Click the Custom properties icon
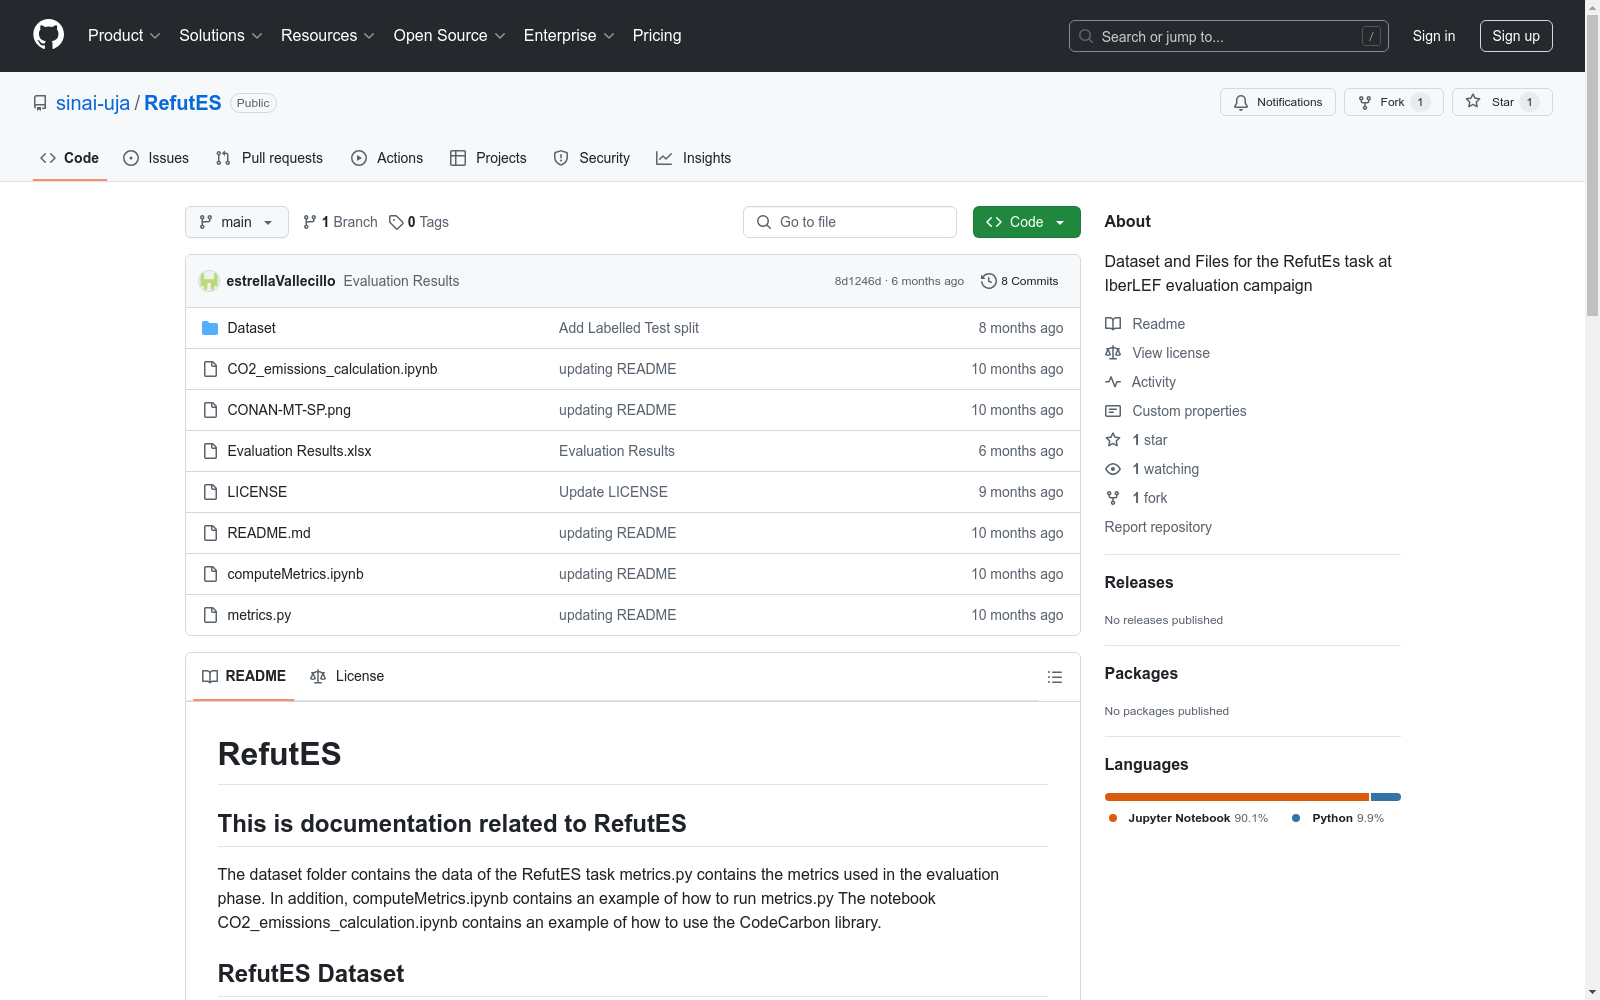 pos(1113,411)
